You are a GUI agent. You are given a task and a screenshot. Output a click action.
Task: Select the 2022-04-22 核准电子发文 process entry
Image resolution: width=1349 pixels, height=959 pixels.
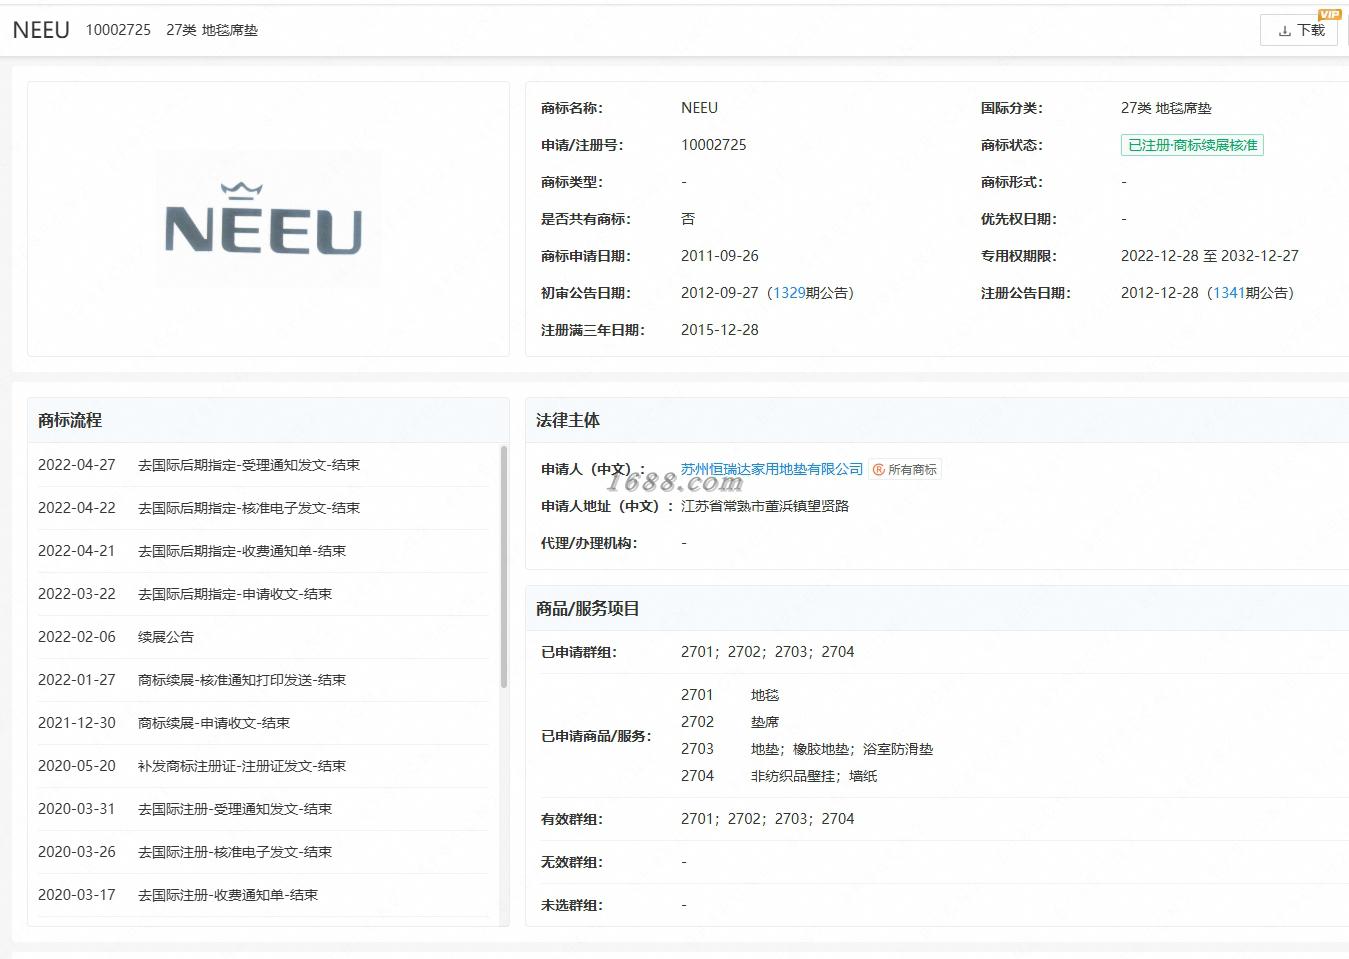(x=263, y=508)
